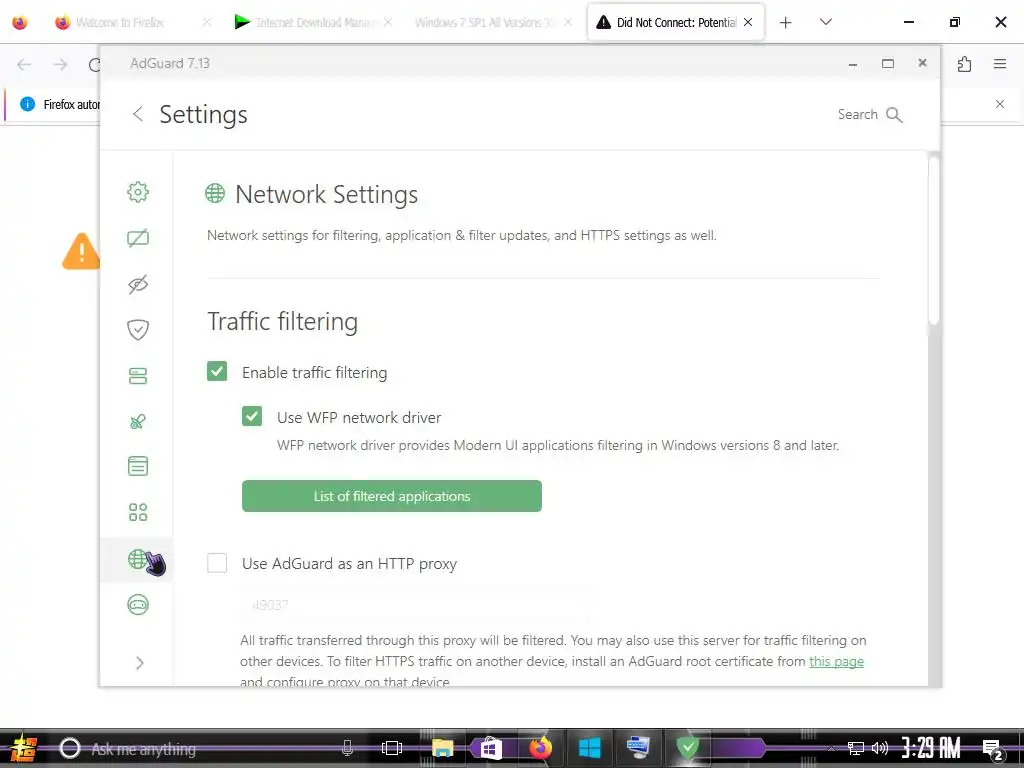
Task: Open AdGuard VPN mask icon in sidebar
Action: pos(138,605)
